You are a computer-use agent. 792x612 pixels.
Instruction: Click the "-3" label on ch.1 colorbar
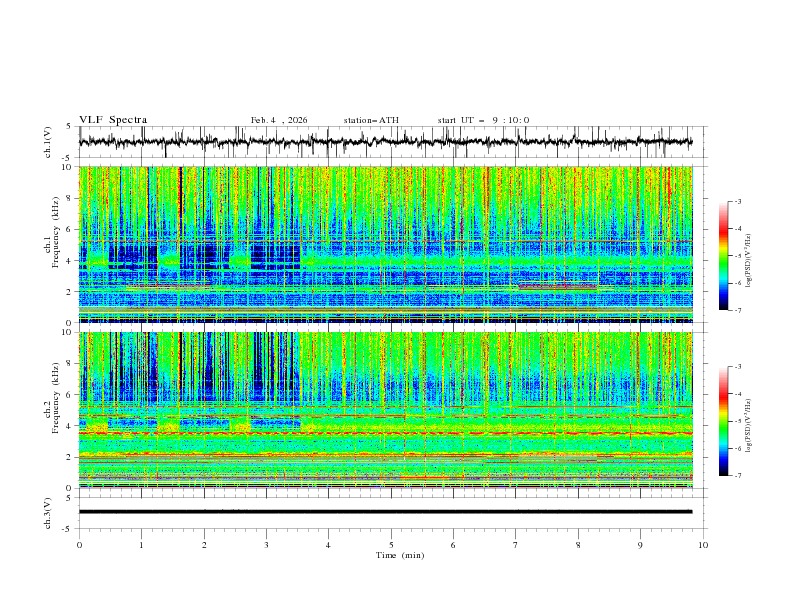(x=738, y=201)
